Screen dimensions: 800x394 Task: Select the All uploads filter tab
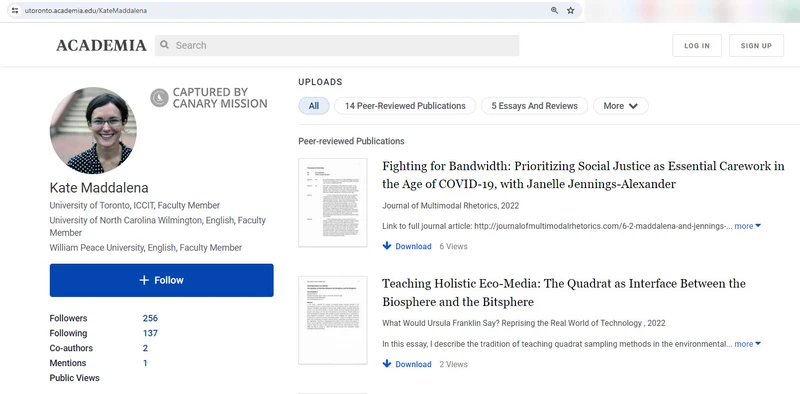pos(314,106)
